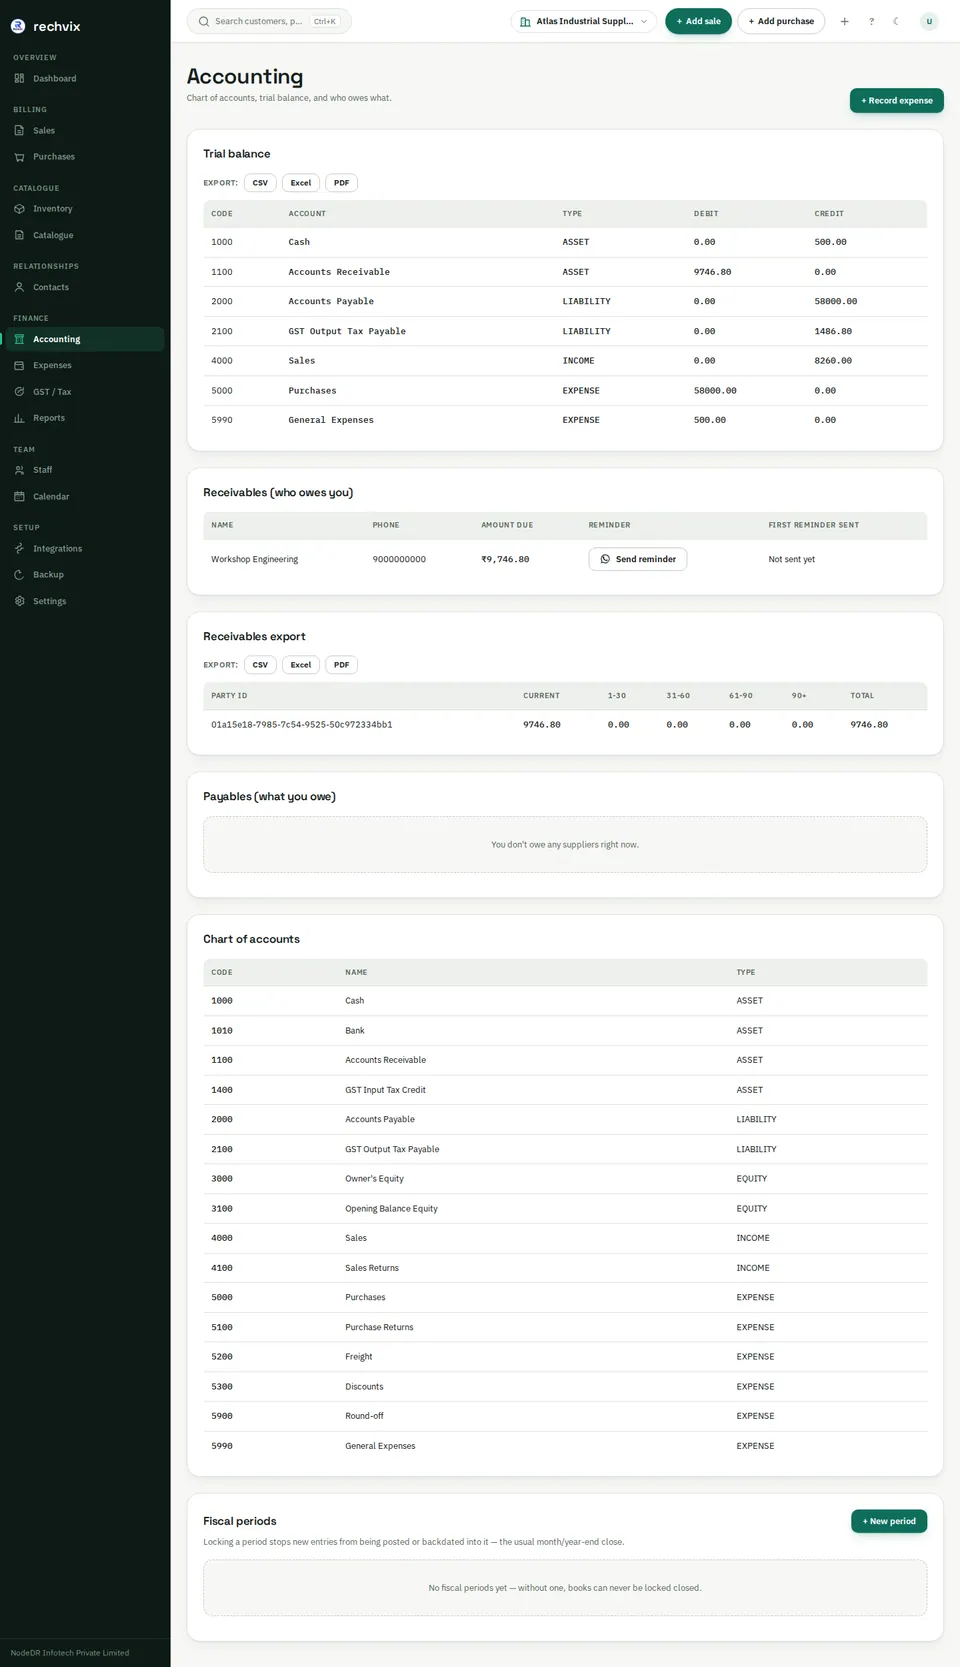Open Staff via its people icon

pyautogui.click(x=19, y=470)
